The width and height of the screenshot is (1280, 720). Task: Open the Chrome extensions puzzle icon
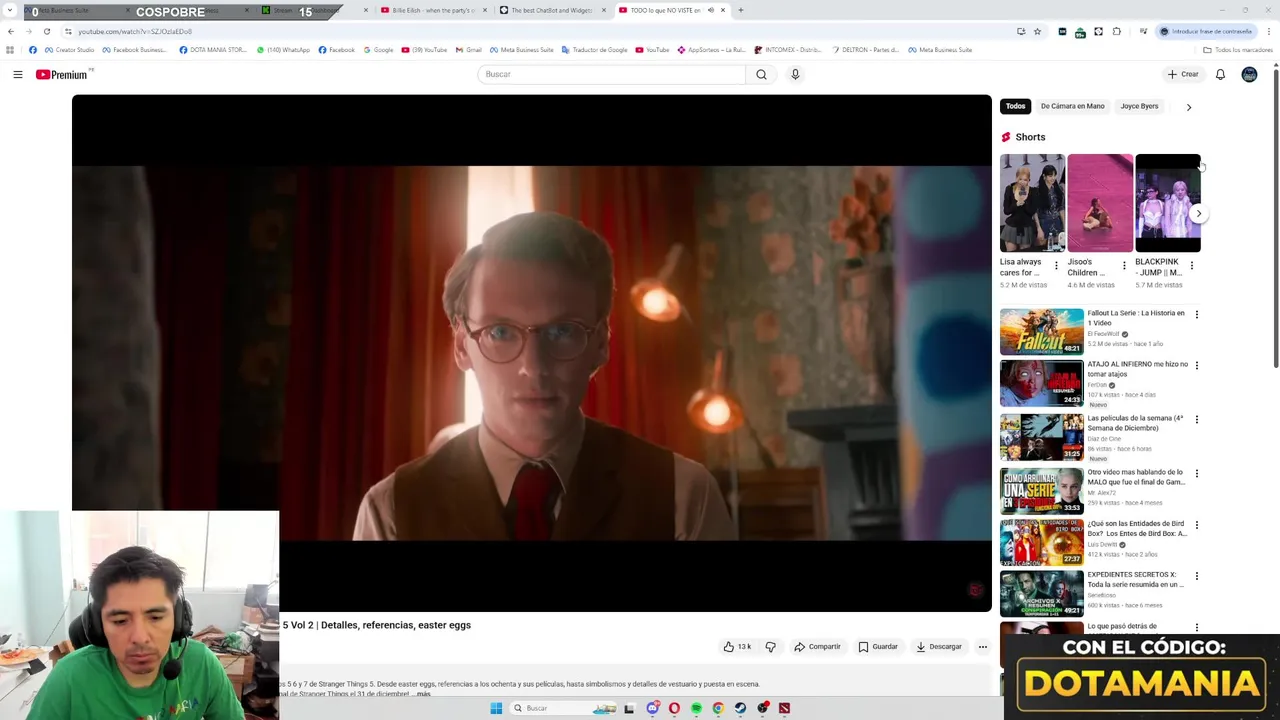point(1116,31)
